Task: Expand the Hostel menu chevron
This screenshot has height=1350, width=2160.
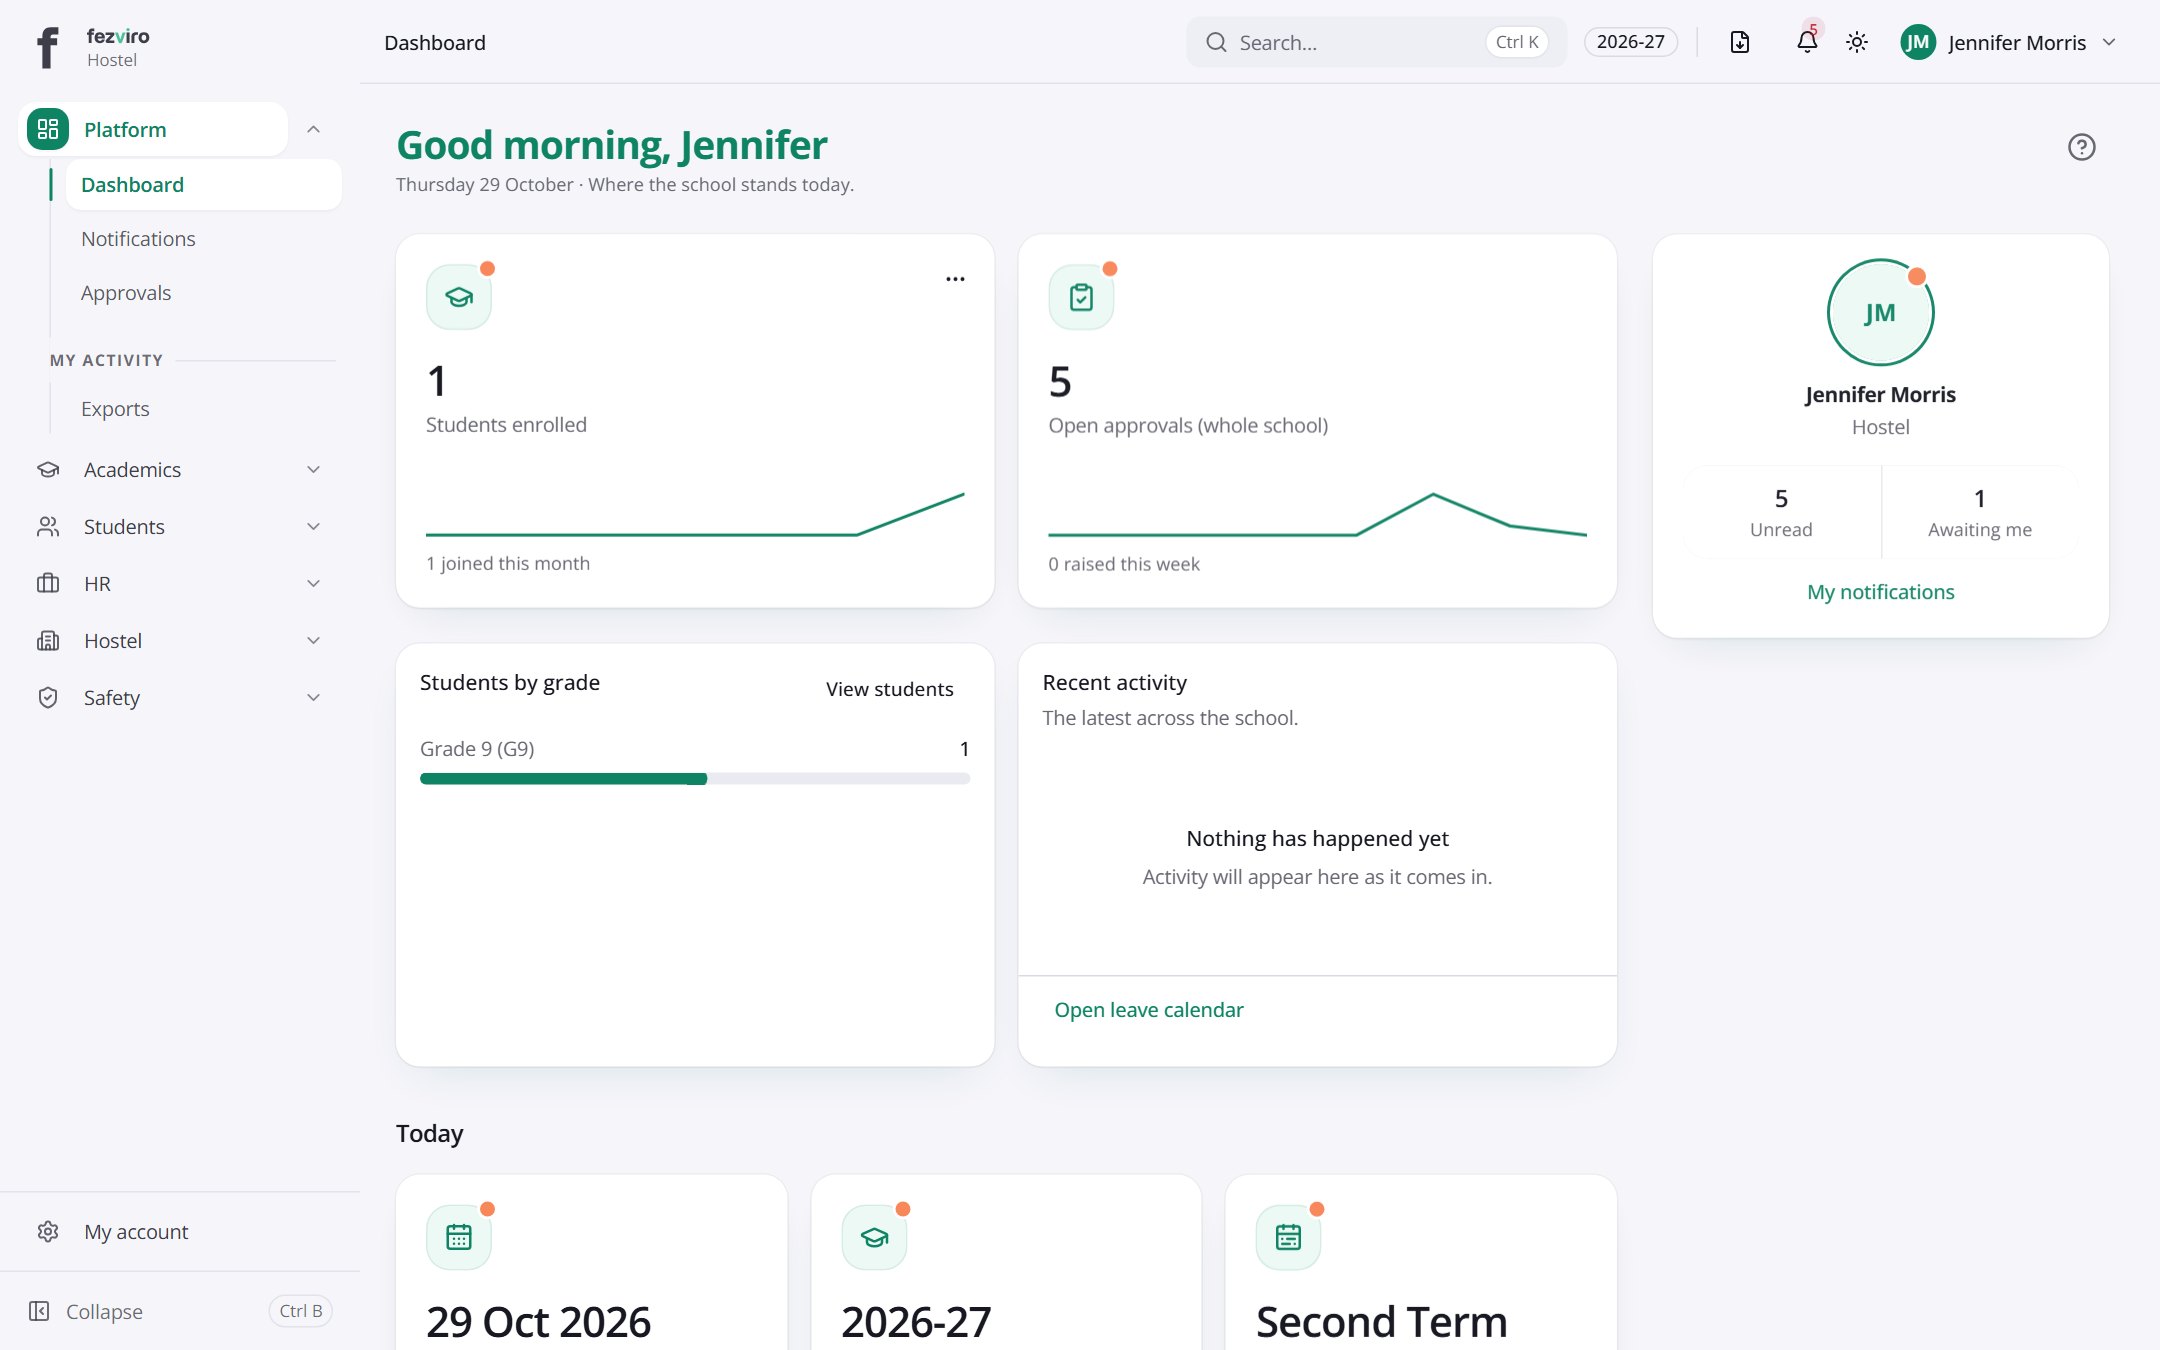Action: [x=313, y=641]
